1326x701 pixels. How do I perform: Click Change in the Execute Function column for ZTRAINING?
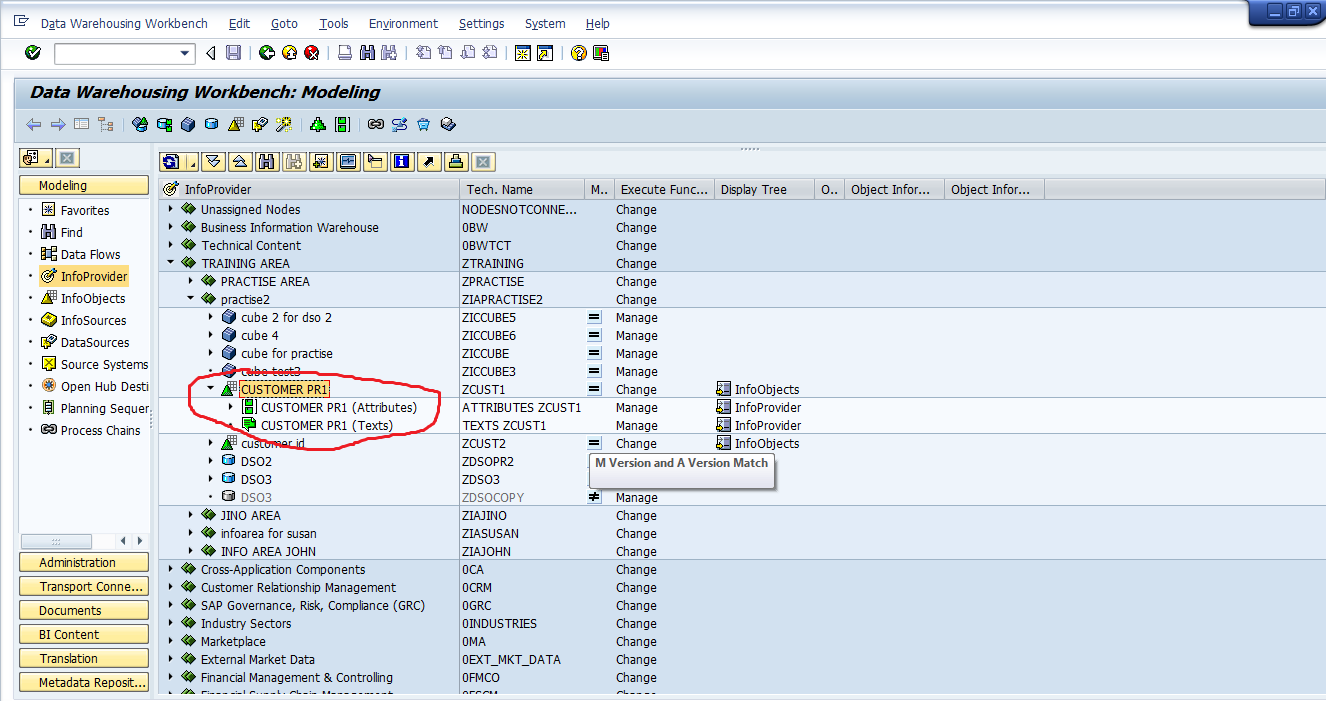(x=636, y=263)
